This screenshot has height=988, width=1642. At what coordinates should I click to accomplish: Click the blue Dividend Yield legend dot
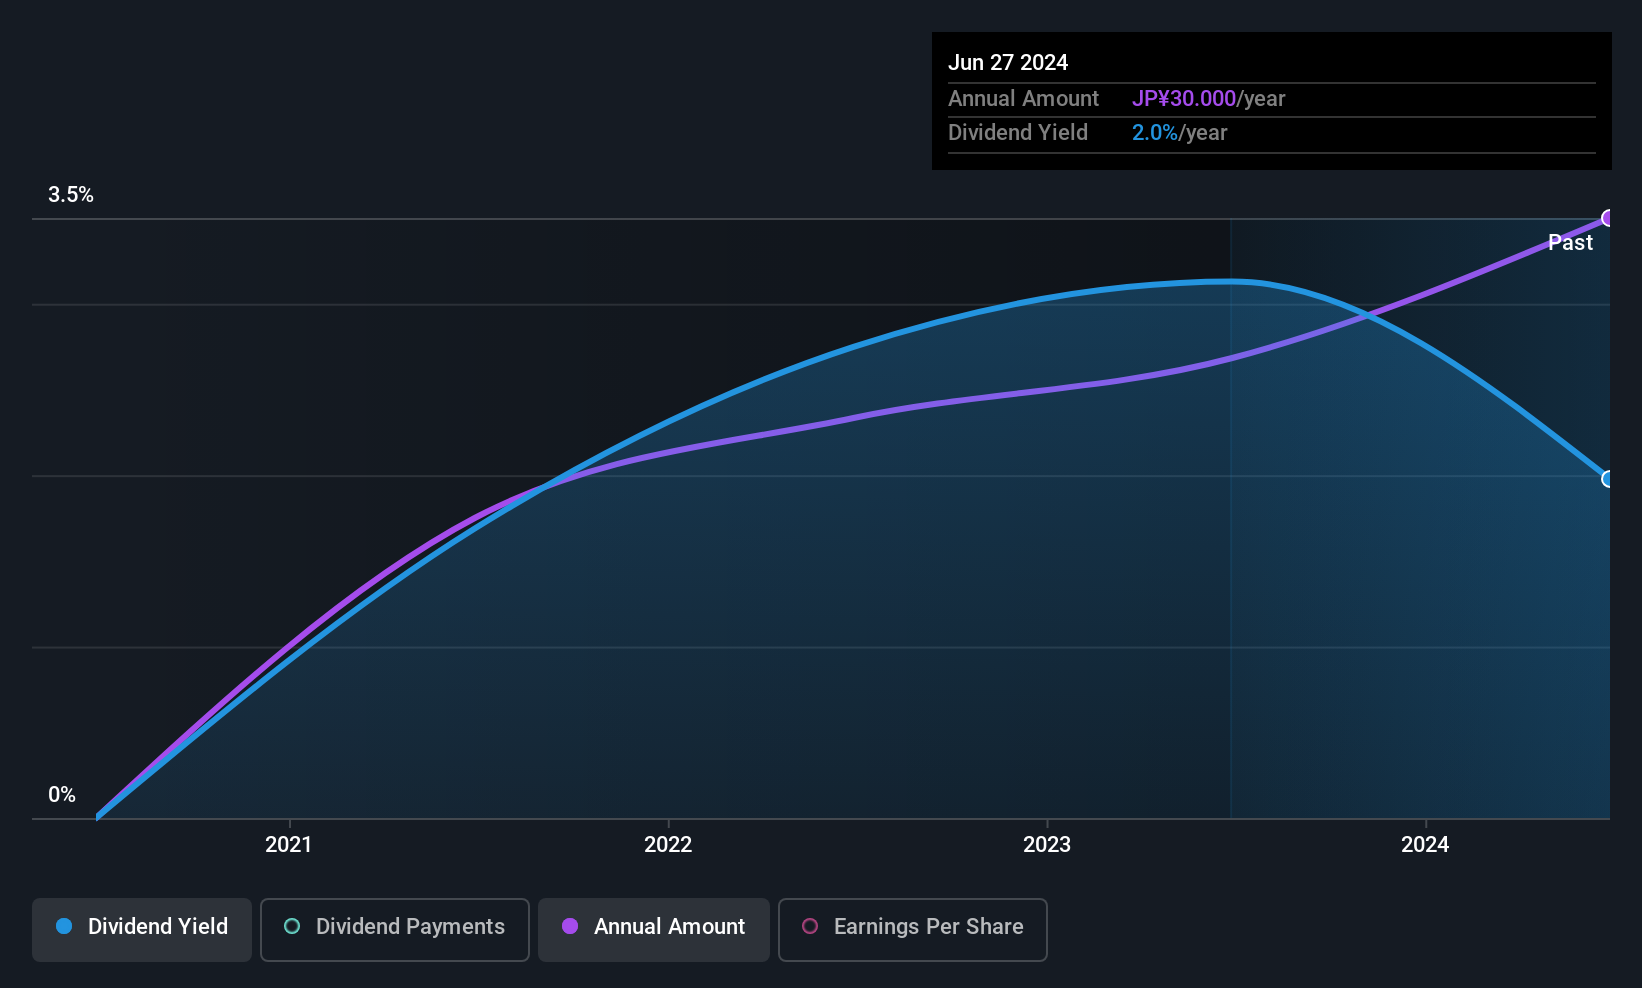[x=64, y=926]
